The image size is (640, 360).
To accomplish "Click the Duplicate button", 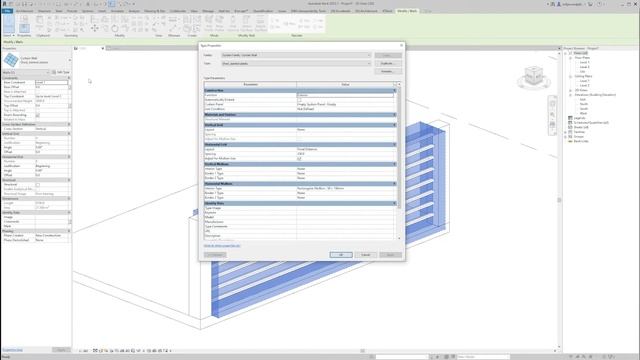I will [x=388, y=64].
